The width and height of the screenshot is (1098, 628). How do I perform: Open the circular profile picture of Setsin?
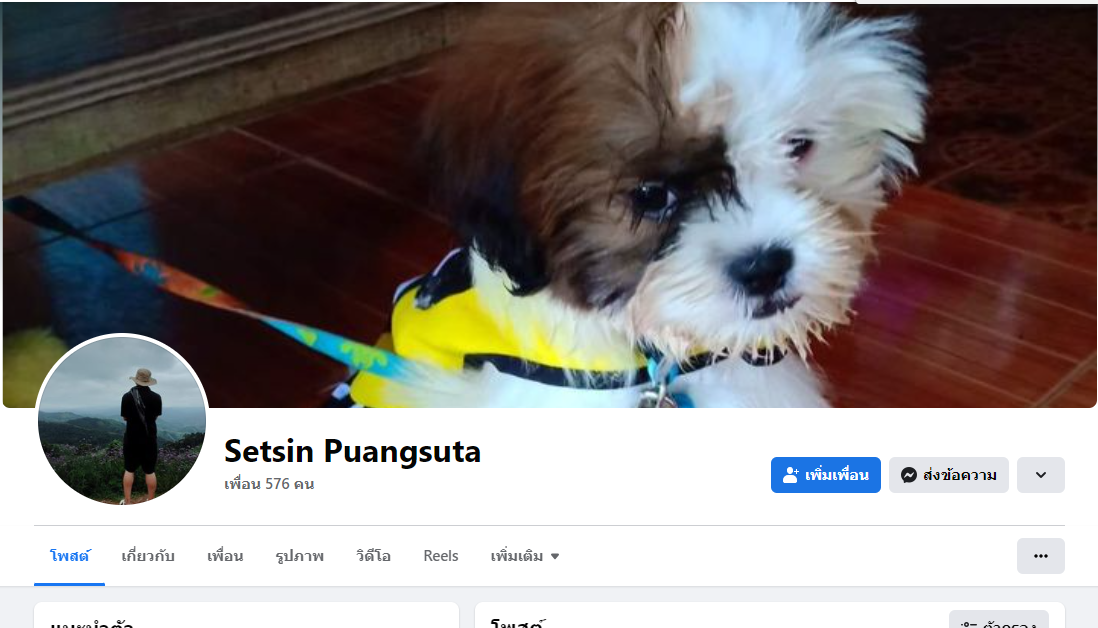[x=122, y=419]
